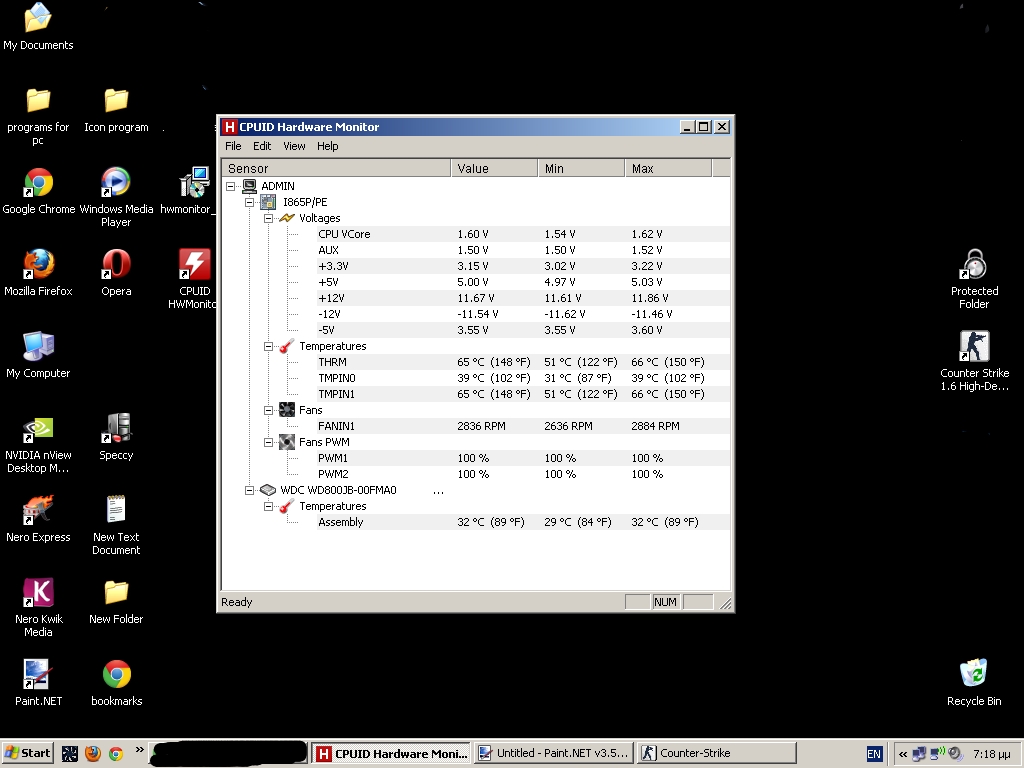
Task: Collapse the WDC WD800JB-00FMA0 drive node
Action: tap(249, 490)
